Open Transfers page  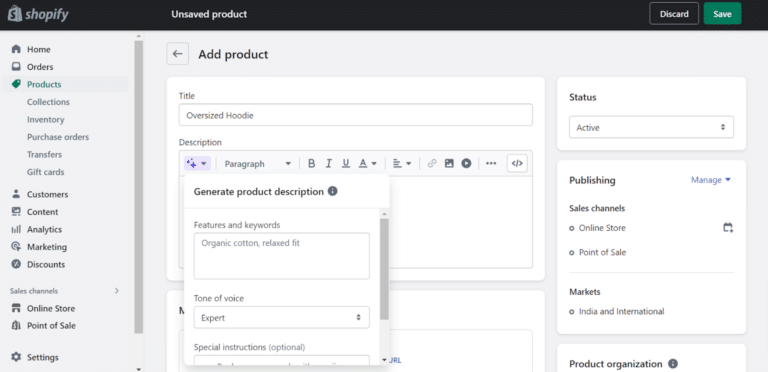[45, 155]
